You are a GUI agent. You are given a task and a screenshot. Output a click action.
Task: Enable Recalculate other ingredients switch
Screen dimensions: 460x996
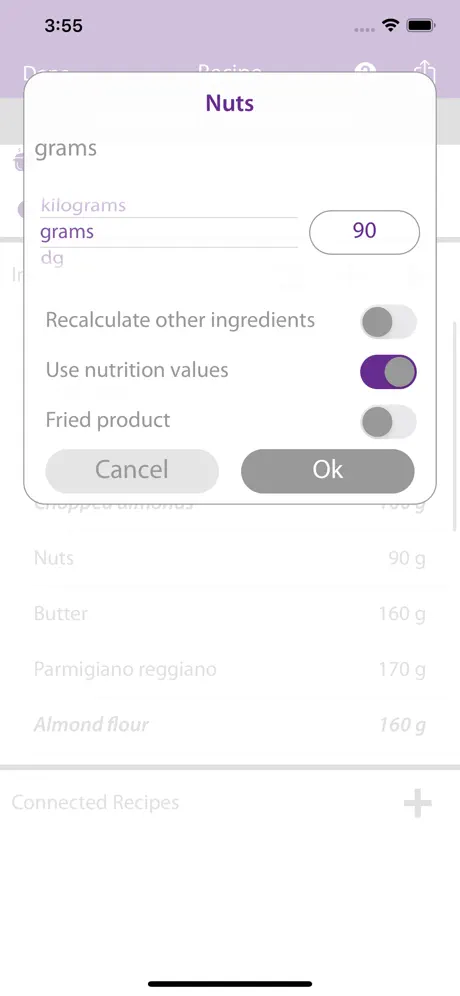(388, 321)
